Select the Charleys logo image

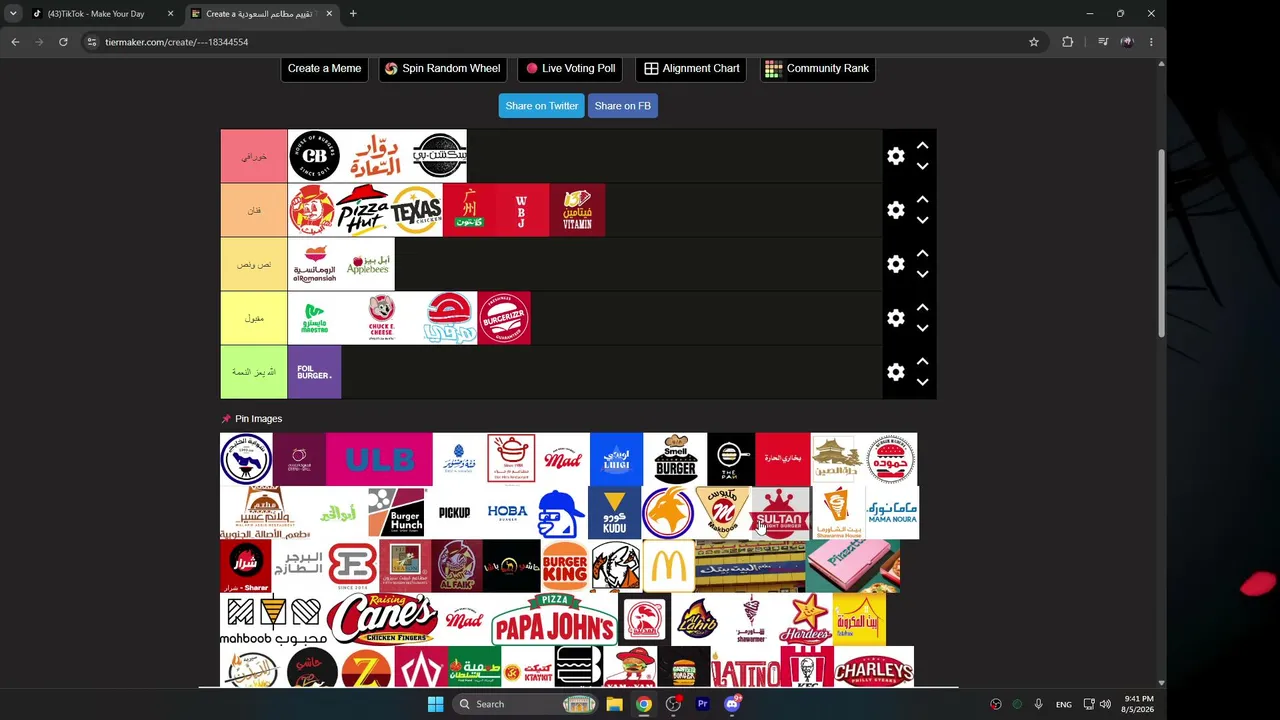click(x=874, y=667)
